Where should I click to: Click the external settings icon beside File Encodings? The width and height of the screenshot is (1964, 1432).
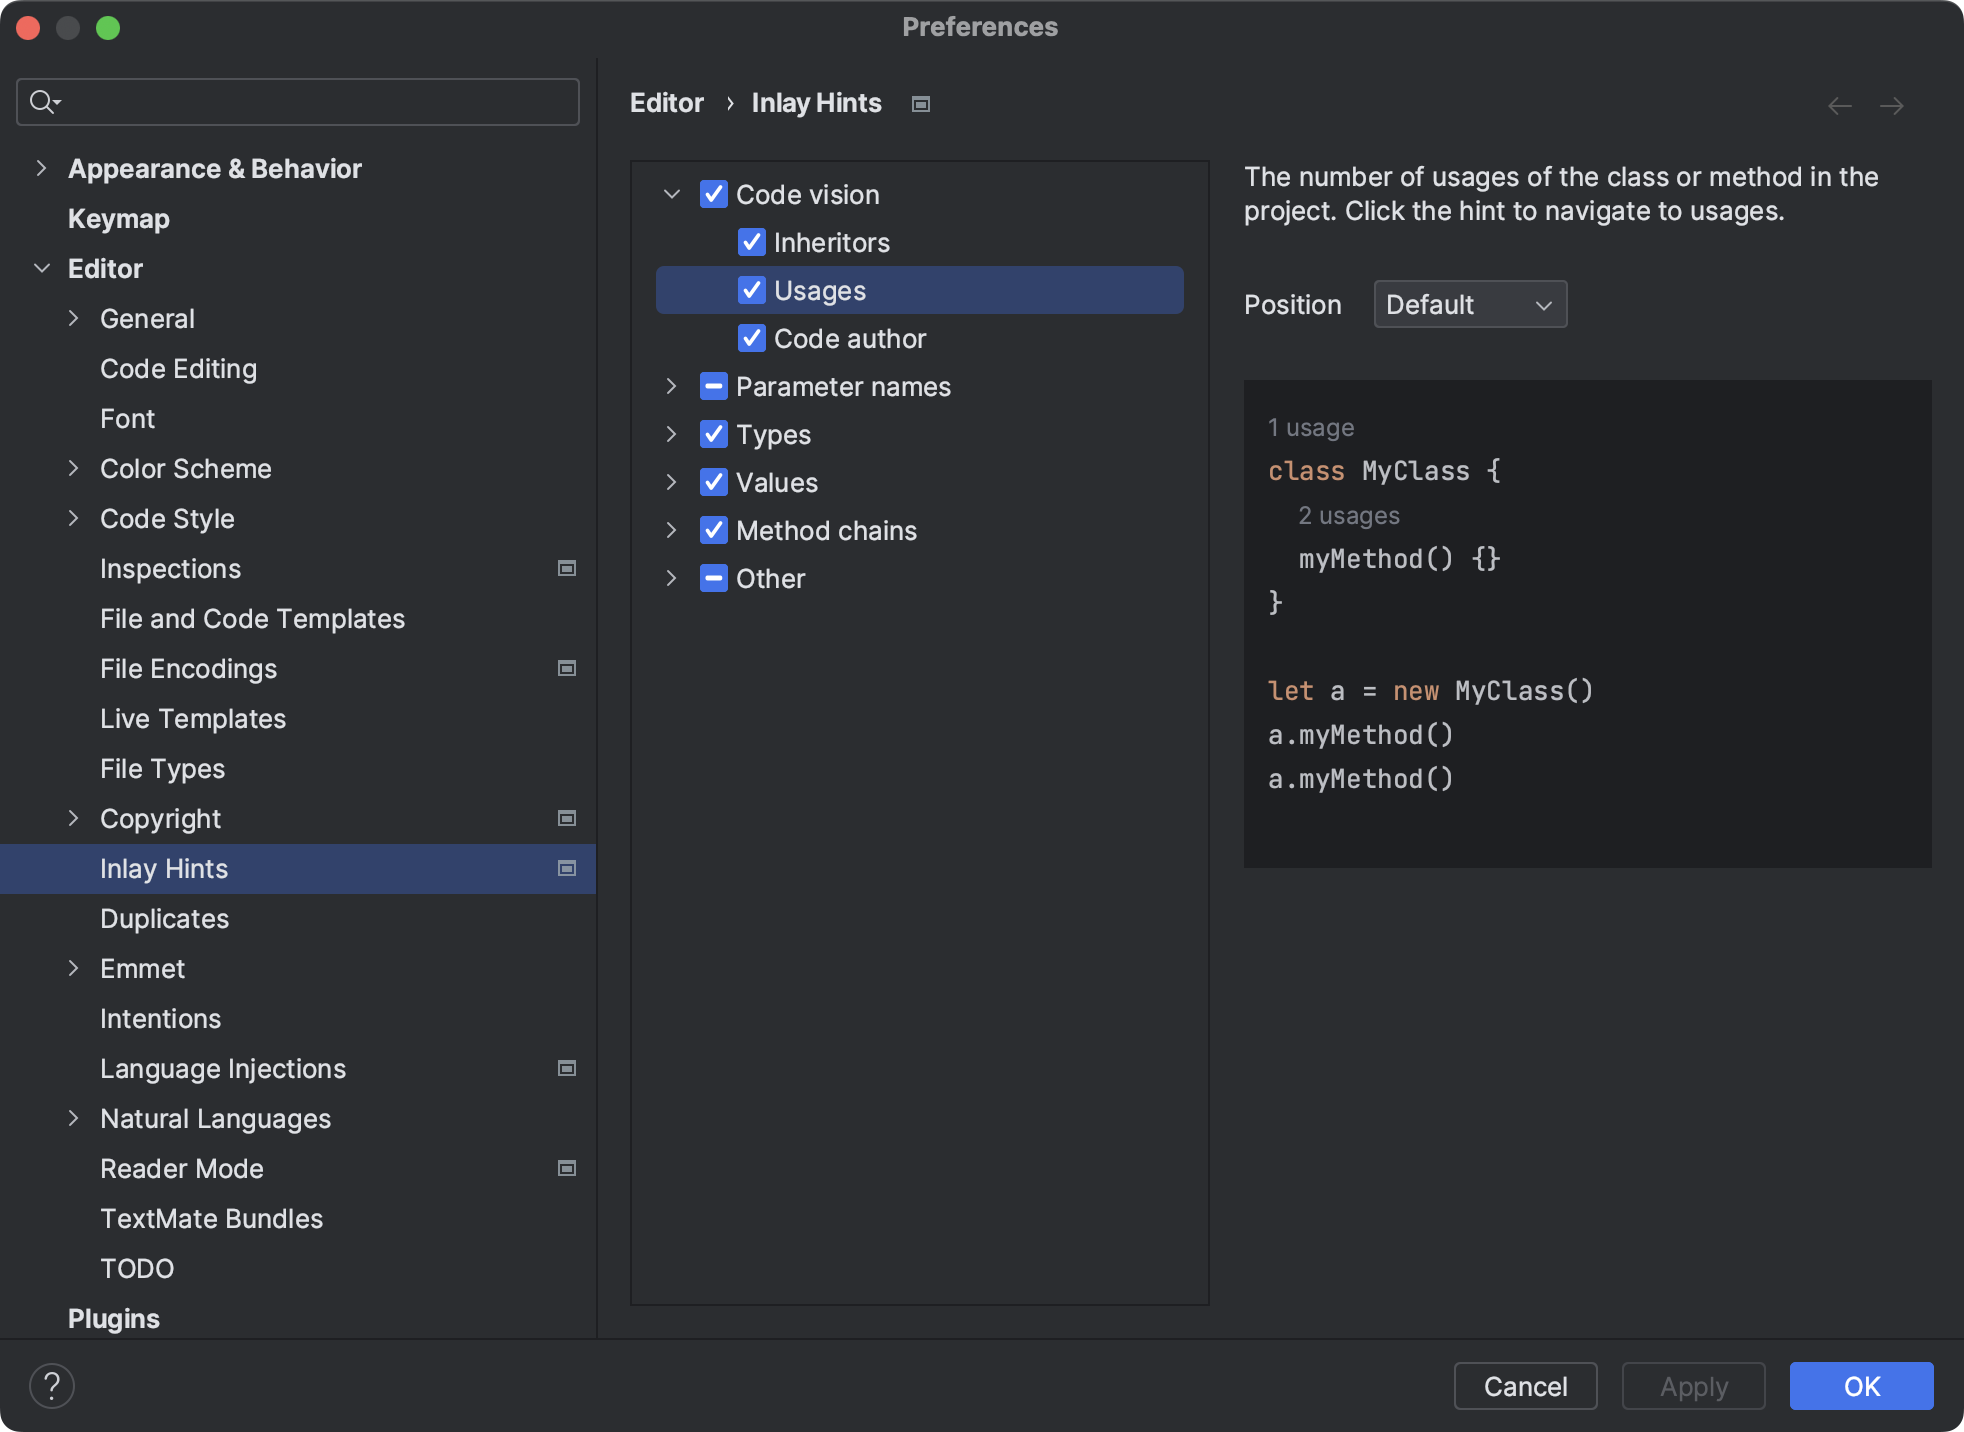pos(566,668)
